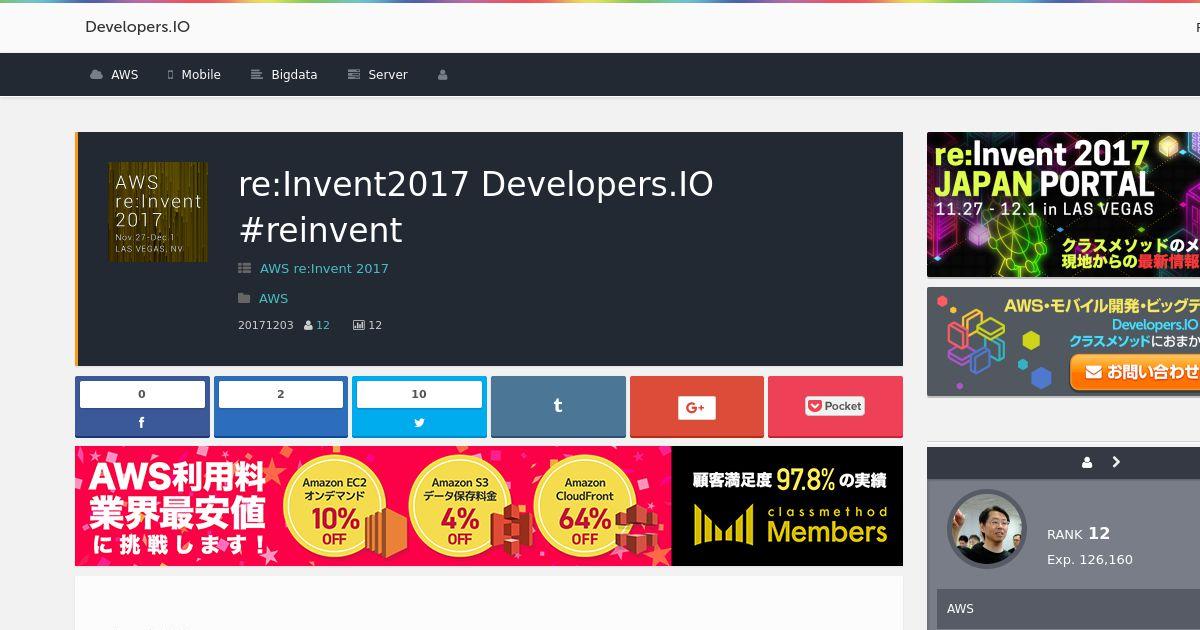Select the Mobile navigation menu item
The image size is (1200, 630).
tap(194, 75)
